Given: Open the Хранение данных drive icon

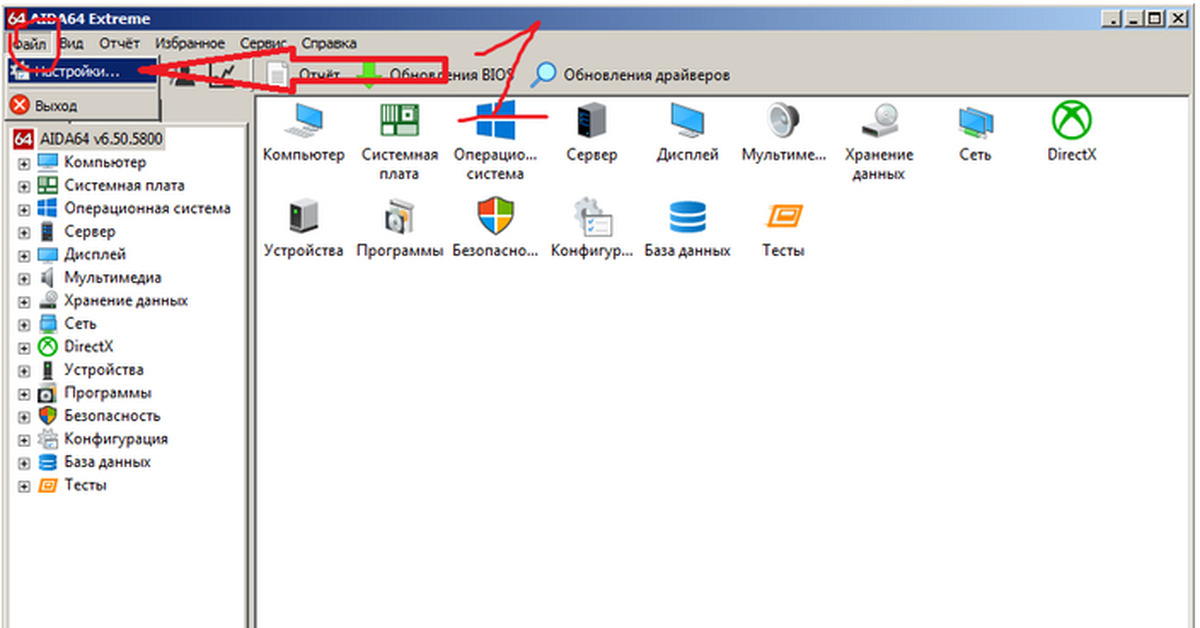Looking at the screenshot, I should [879, 121].
